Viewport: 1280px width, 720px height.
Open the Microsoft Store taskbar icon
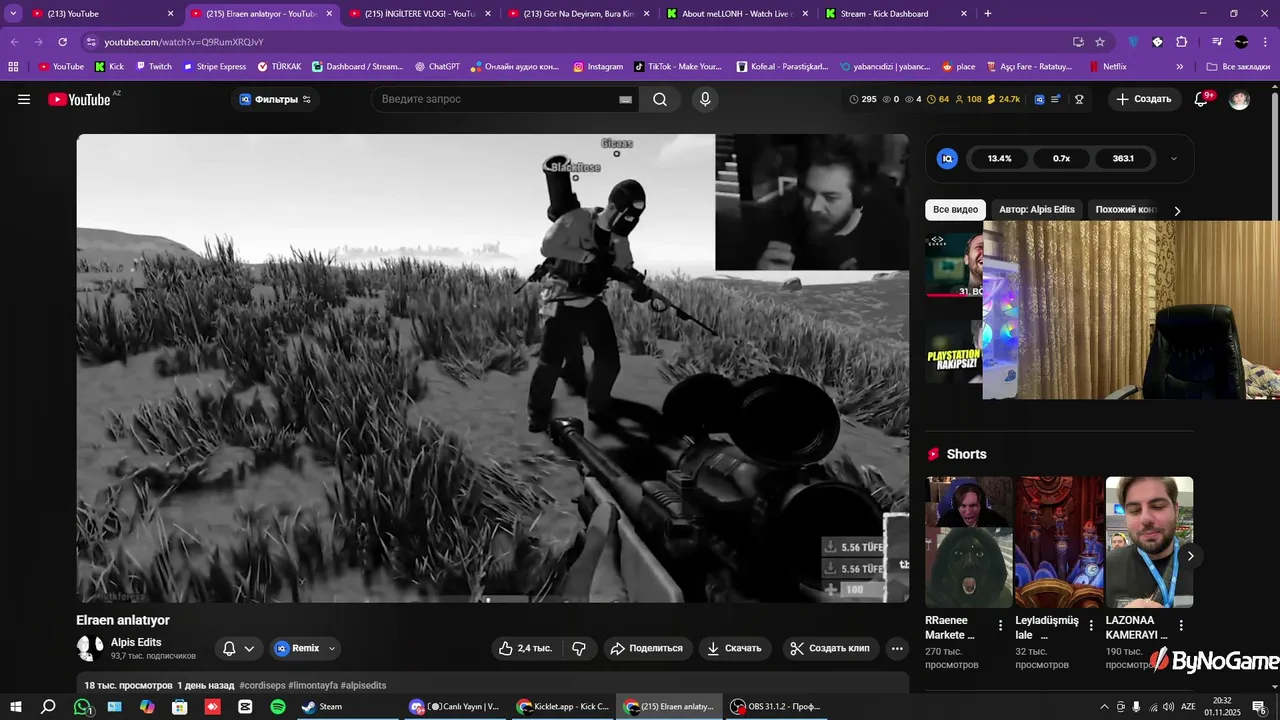pyautogui.click(x=180, y=706)
